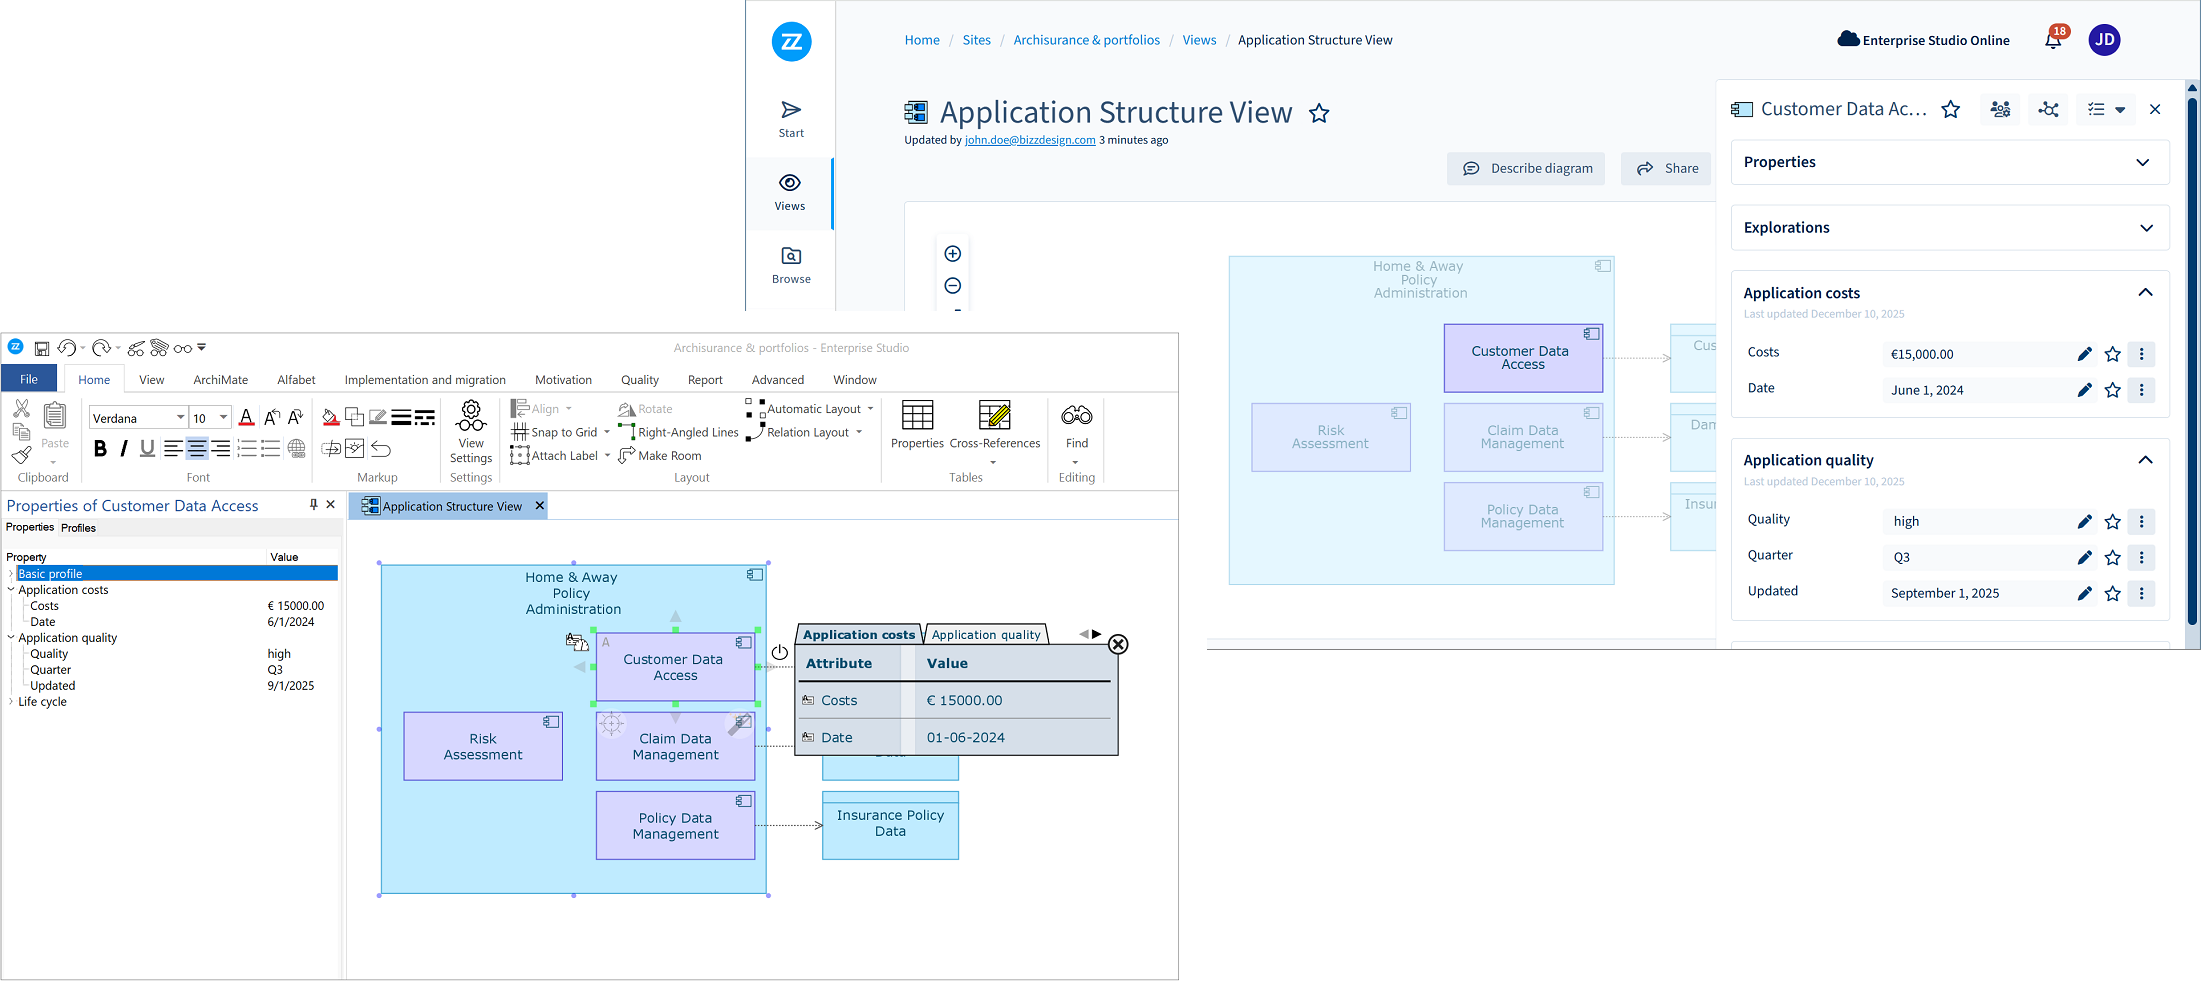The width and height of the screenshot is (2201, 981).
Task: Toggle left text alignment
Action: (173, 449)
